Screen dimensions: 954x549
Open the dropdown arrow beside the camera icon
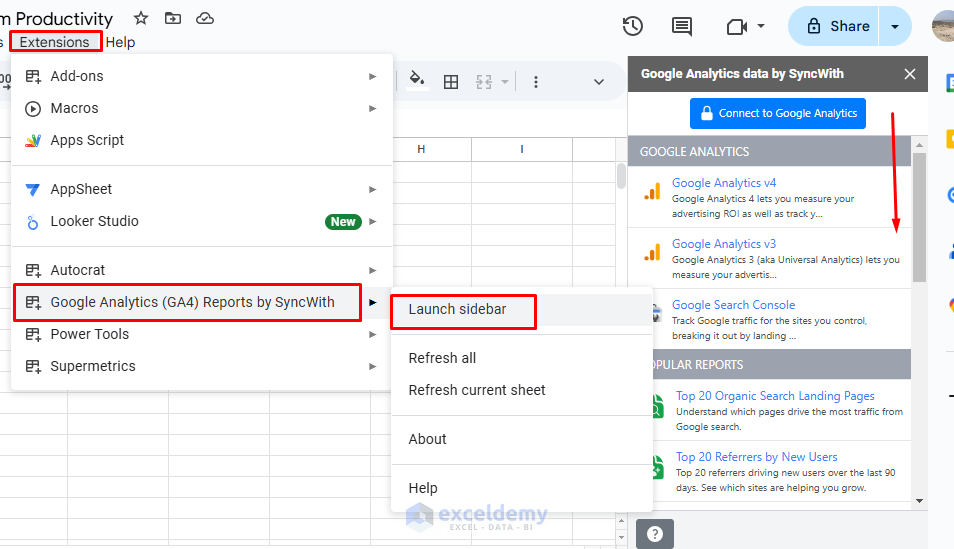(761, 26)
